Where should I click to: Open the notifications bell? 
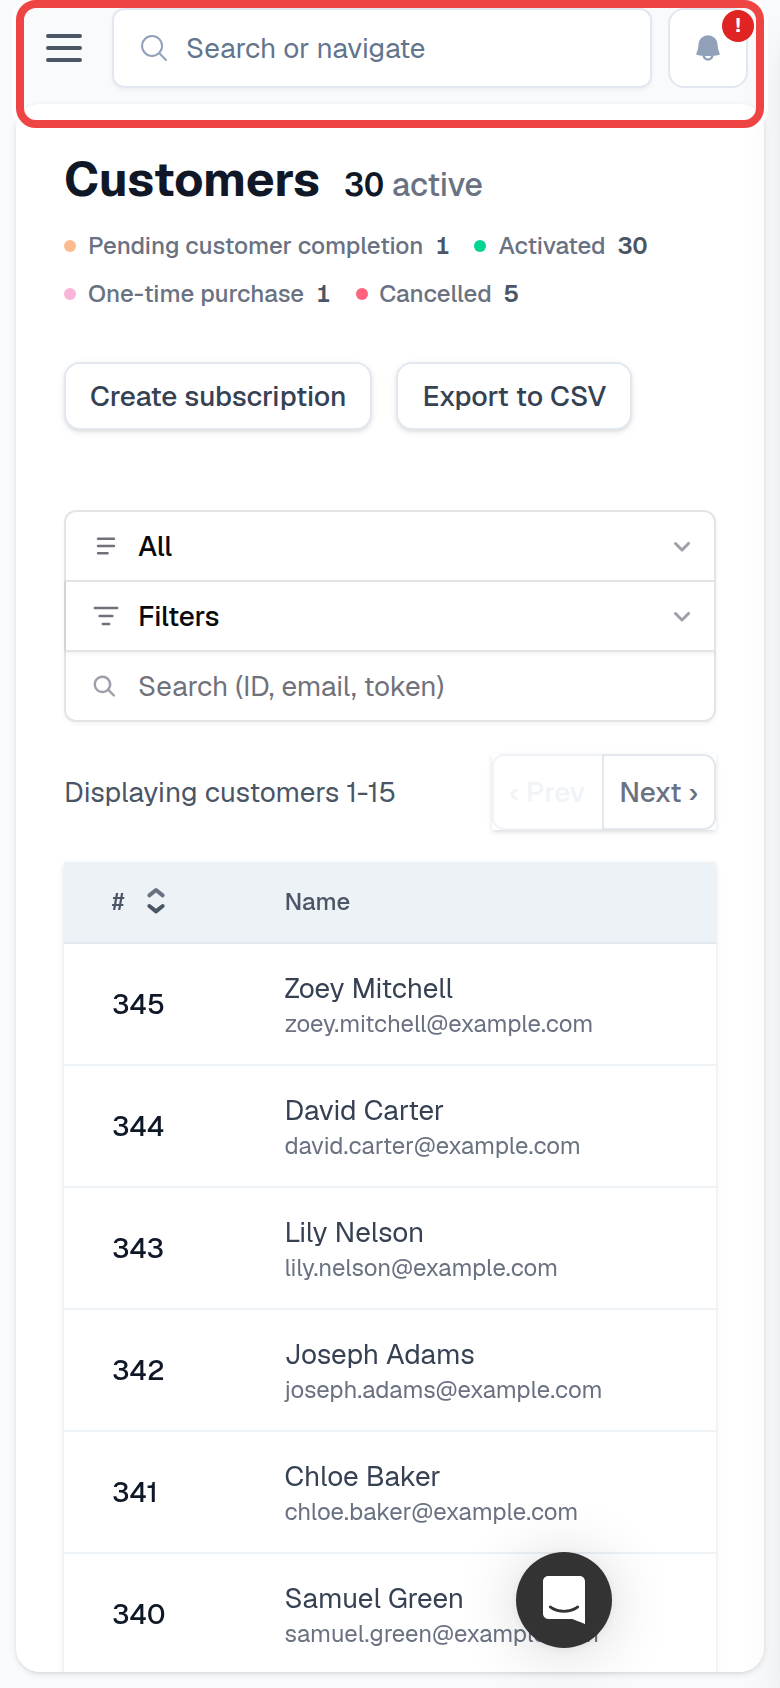(x=708, y=48)
